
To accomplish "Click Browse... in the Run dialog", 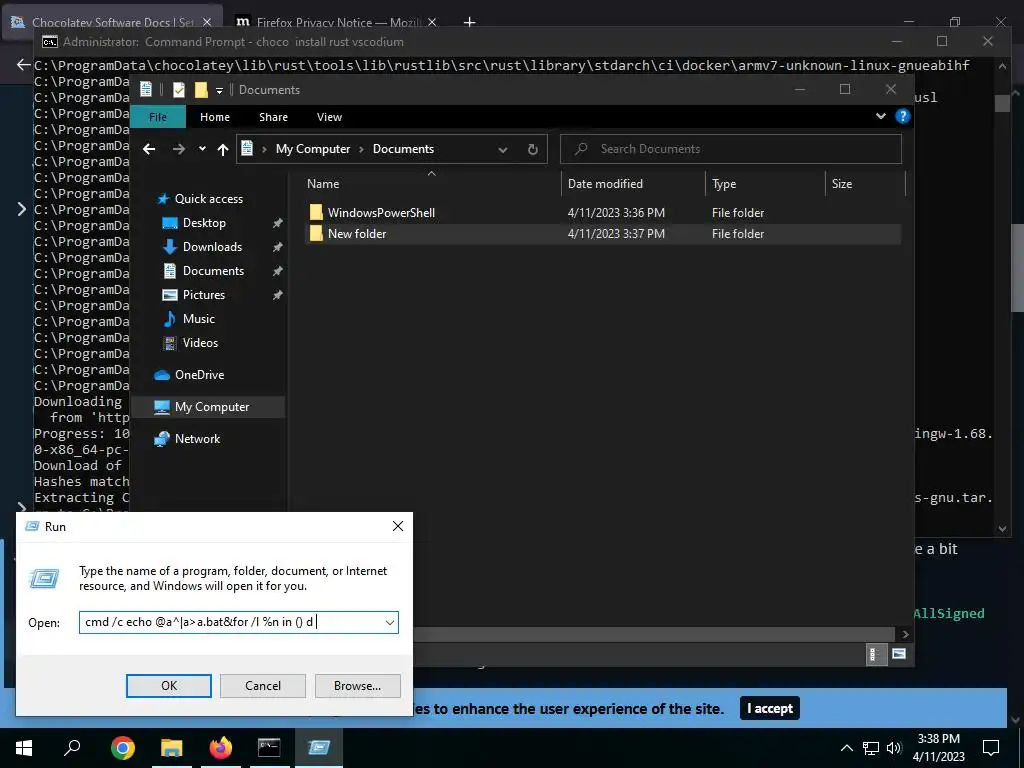I will [357, 686].
